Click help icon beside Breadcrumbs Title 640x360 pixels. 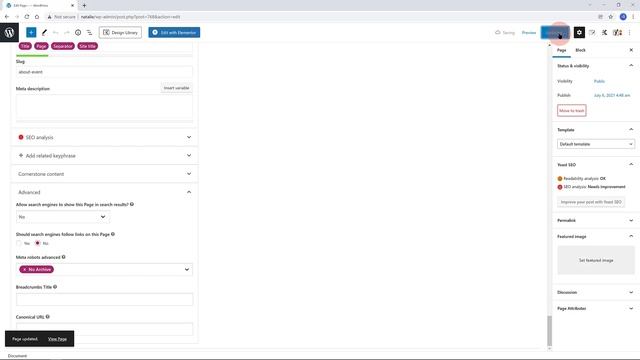55,287
